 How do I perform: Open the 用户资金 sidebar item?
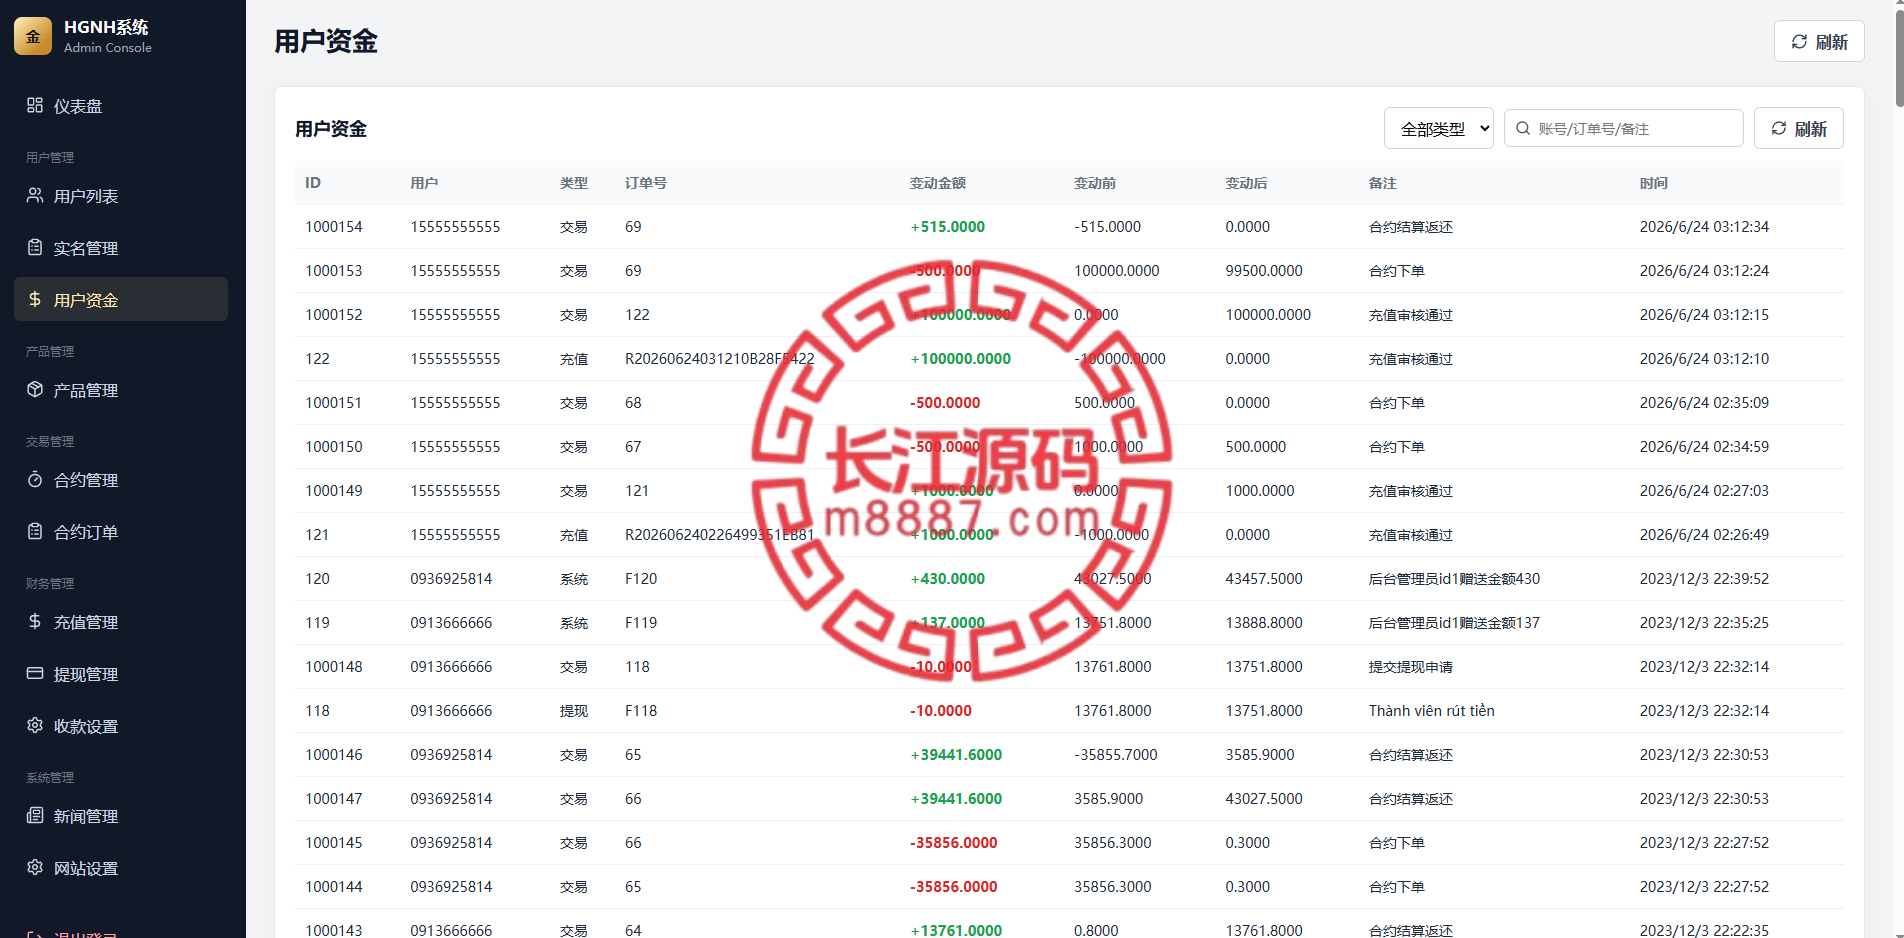[x=121, y=299]
